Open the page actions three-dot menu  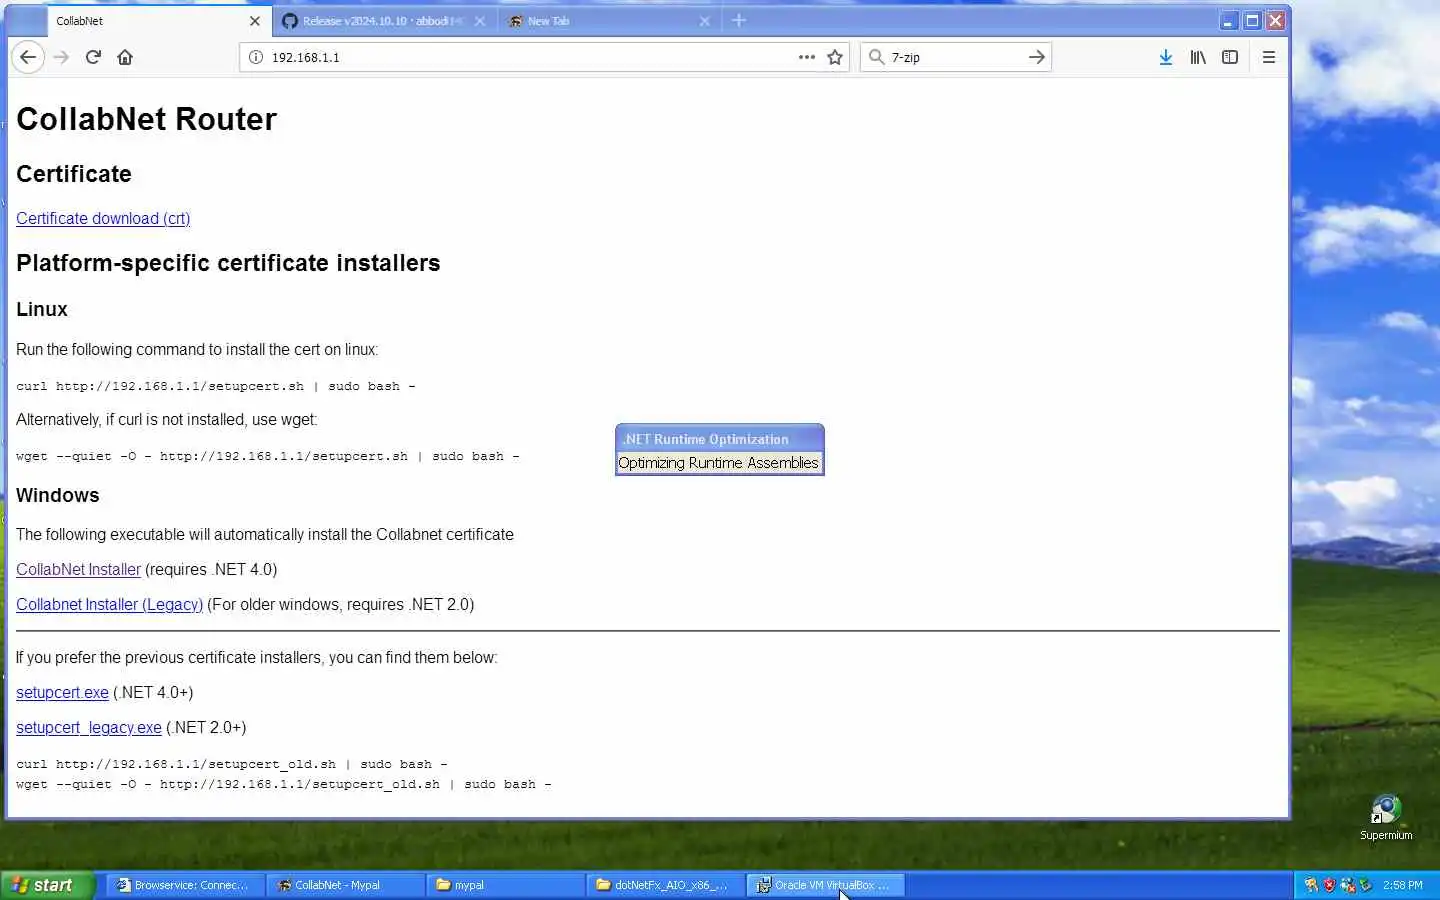coord(807,57)
